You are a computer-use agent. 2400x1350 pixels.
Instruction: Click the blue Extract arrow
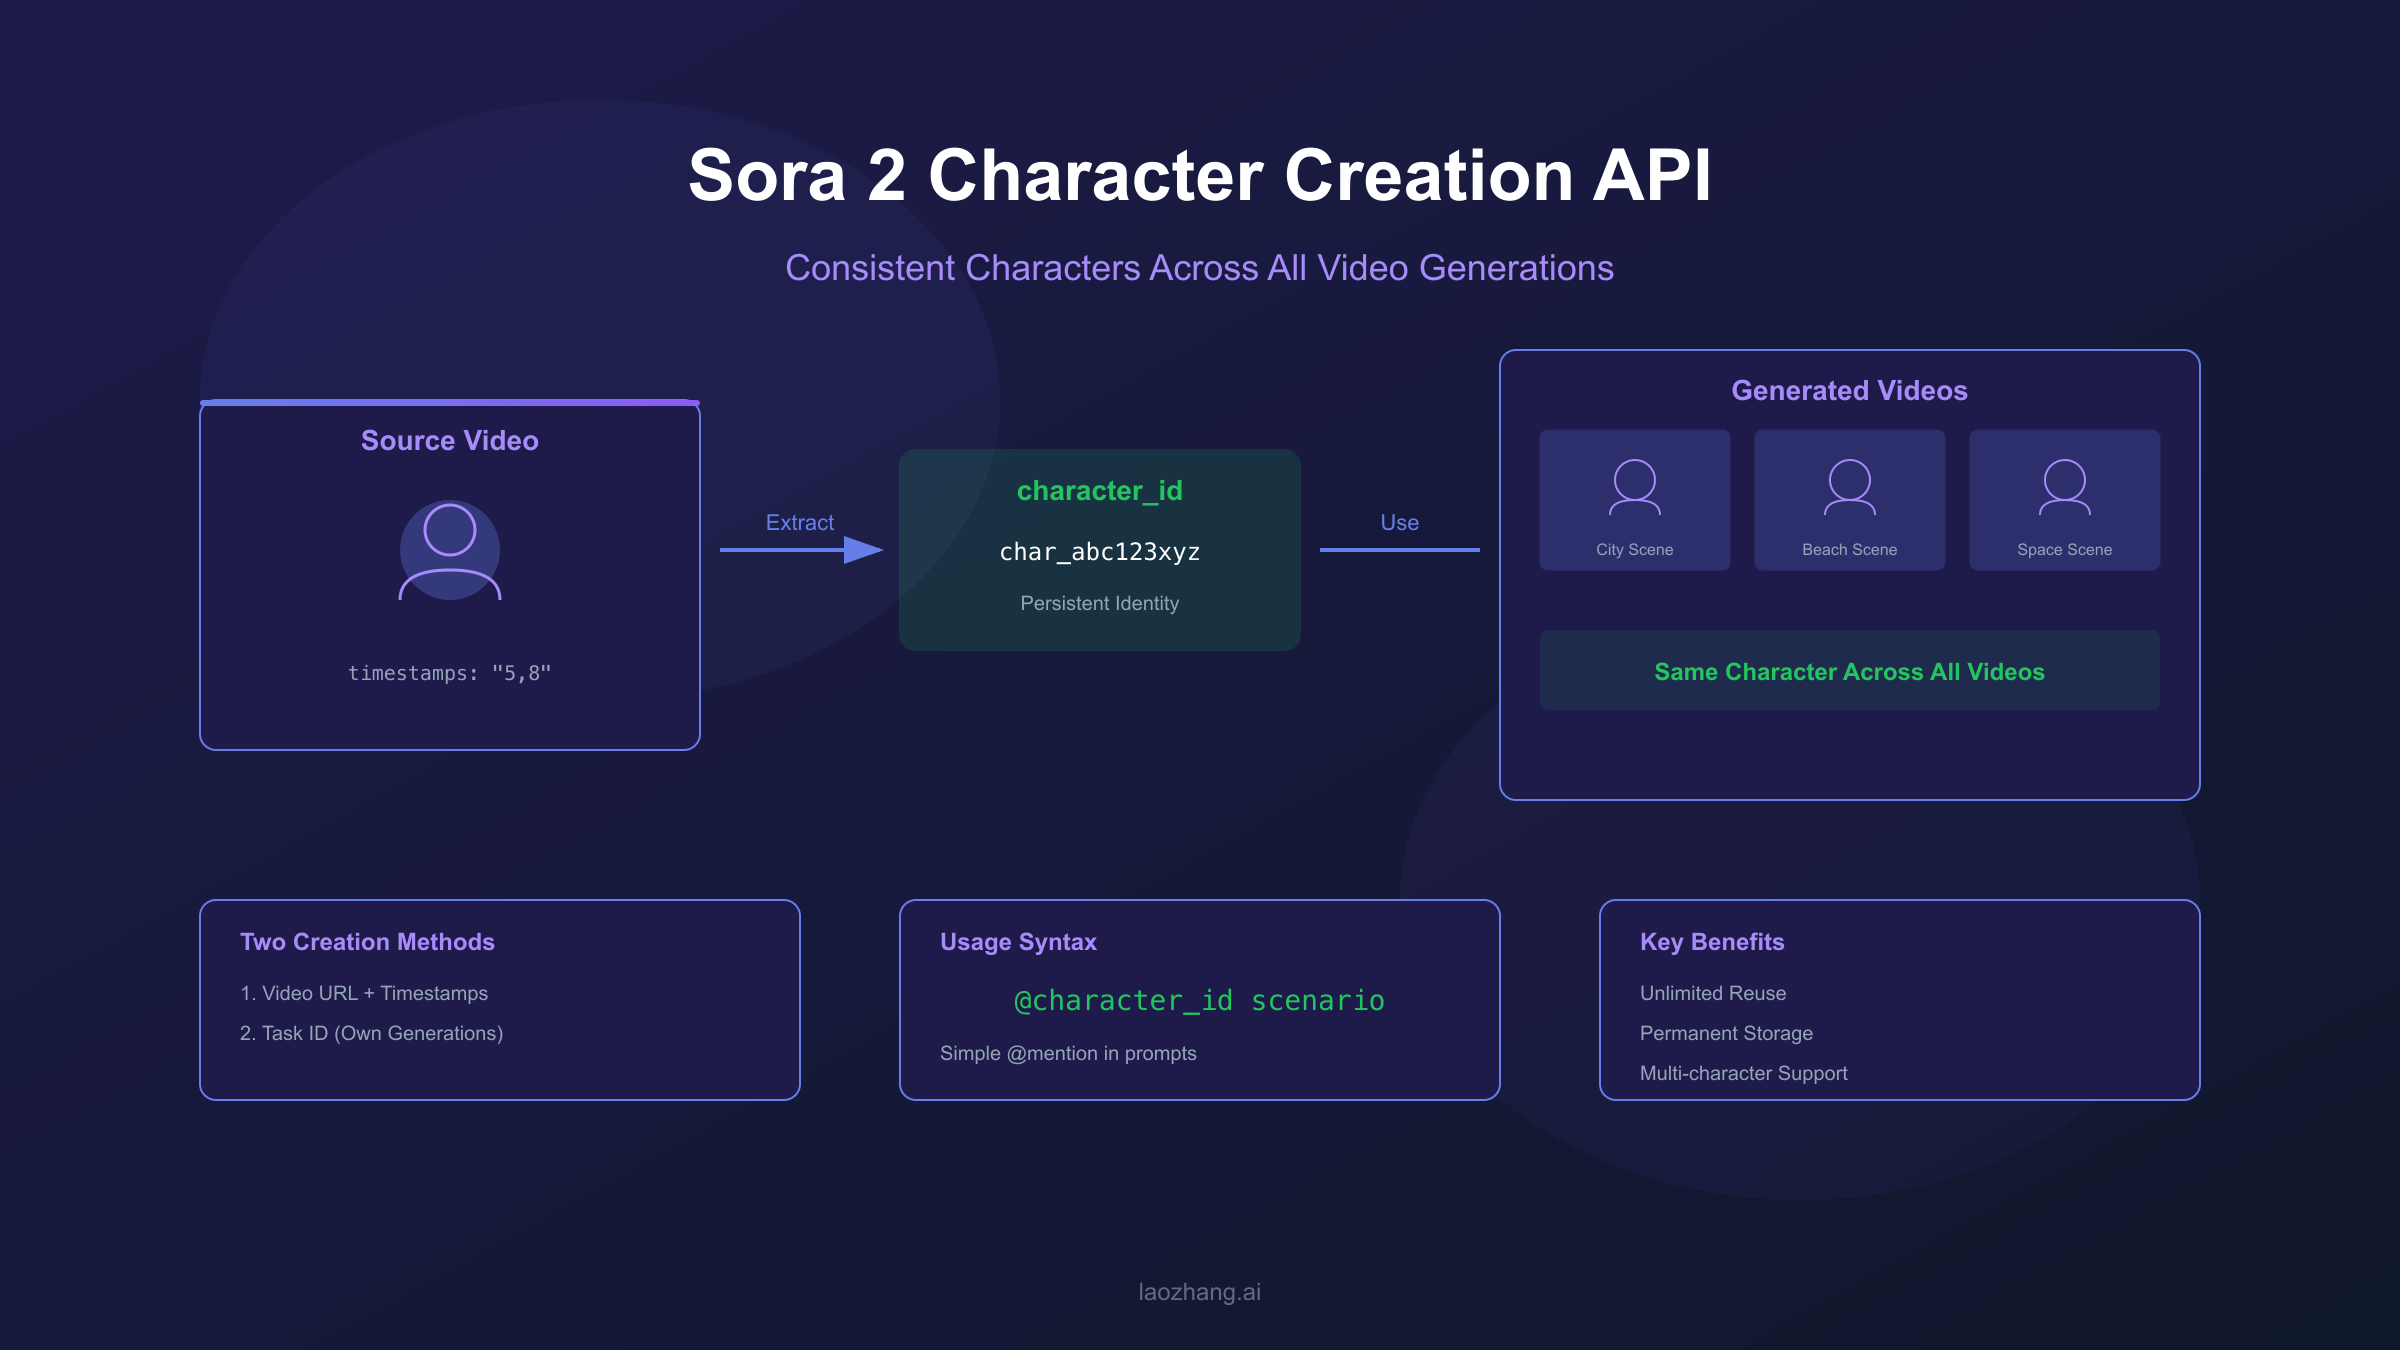(x=800, y=548)
